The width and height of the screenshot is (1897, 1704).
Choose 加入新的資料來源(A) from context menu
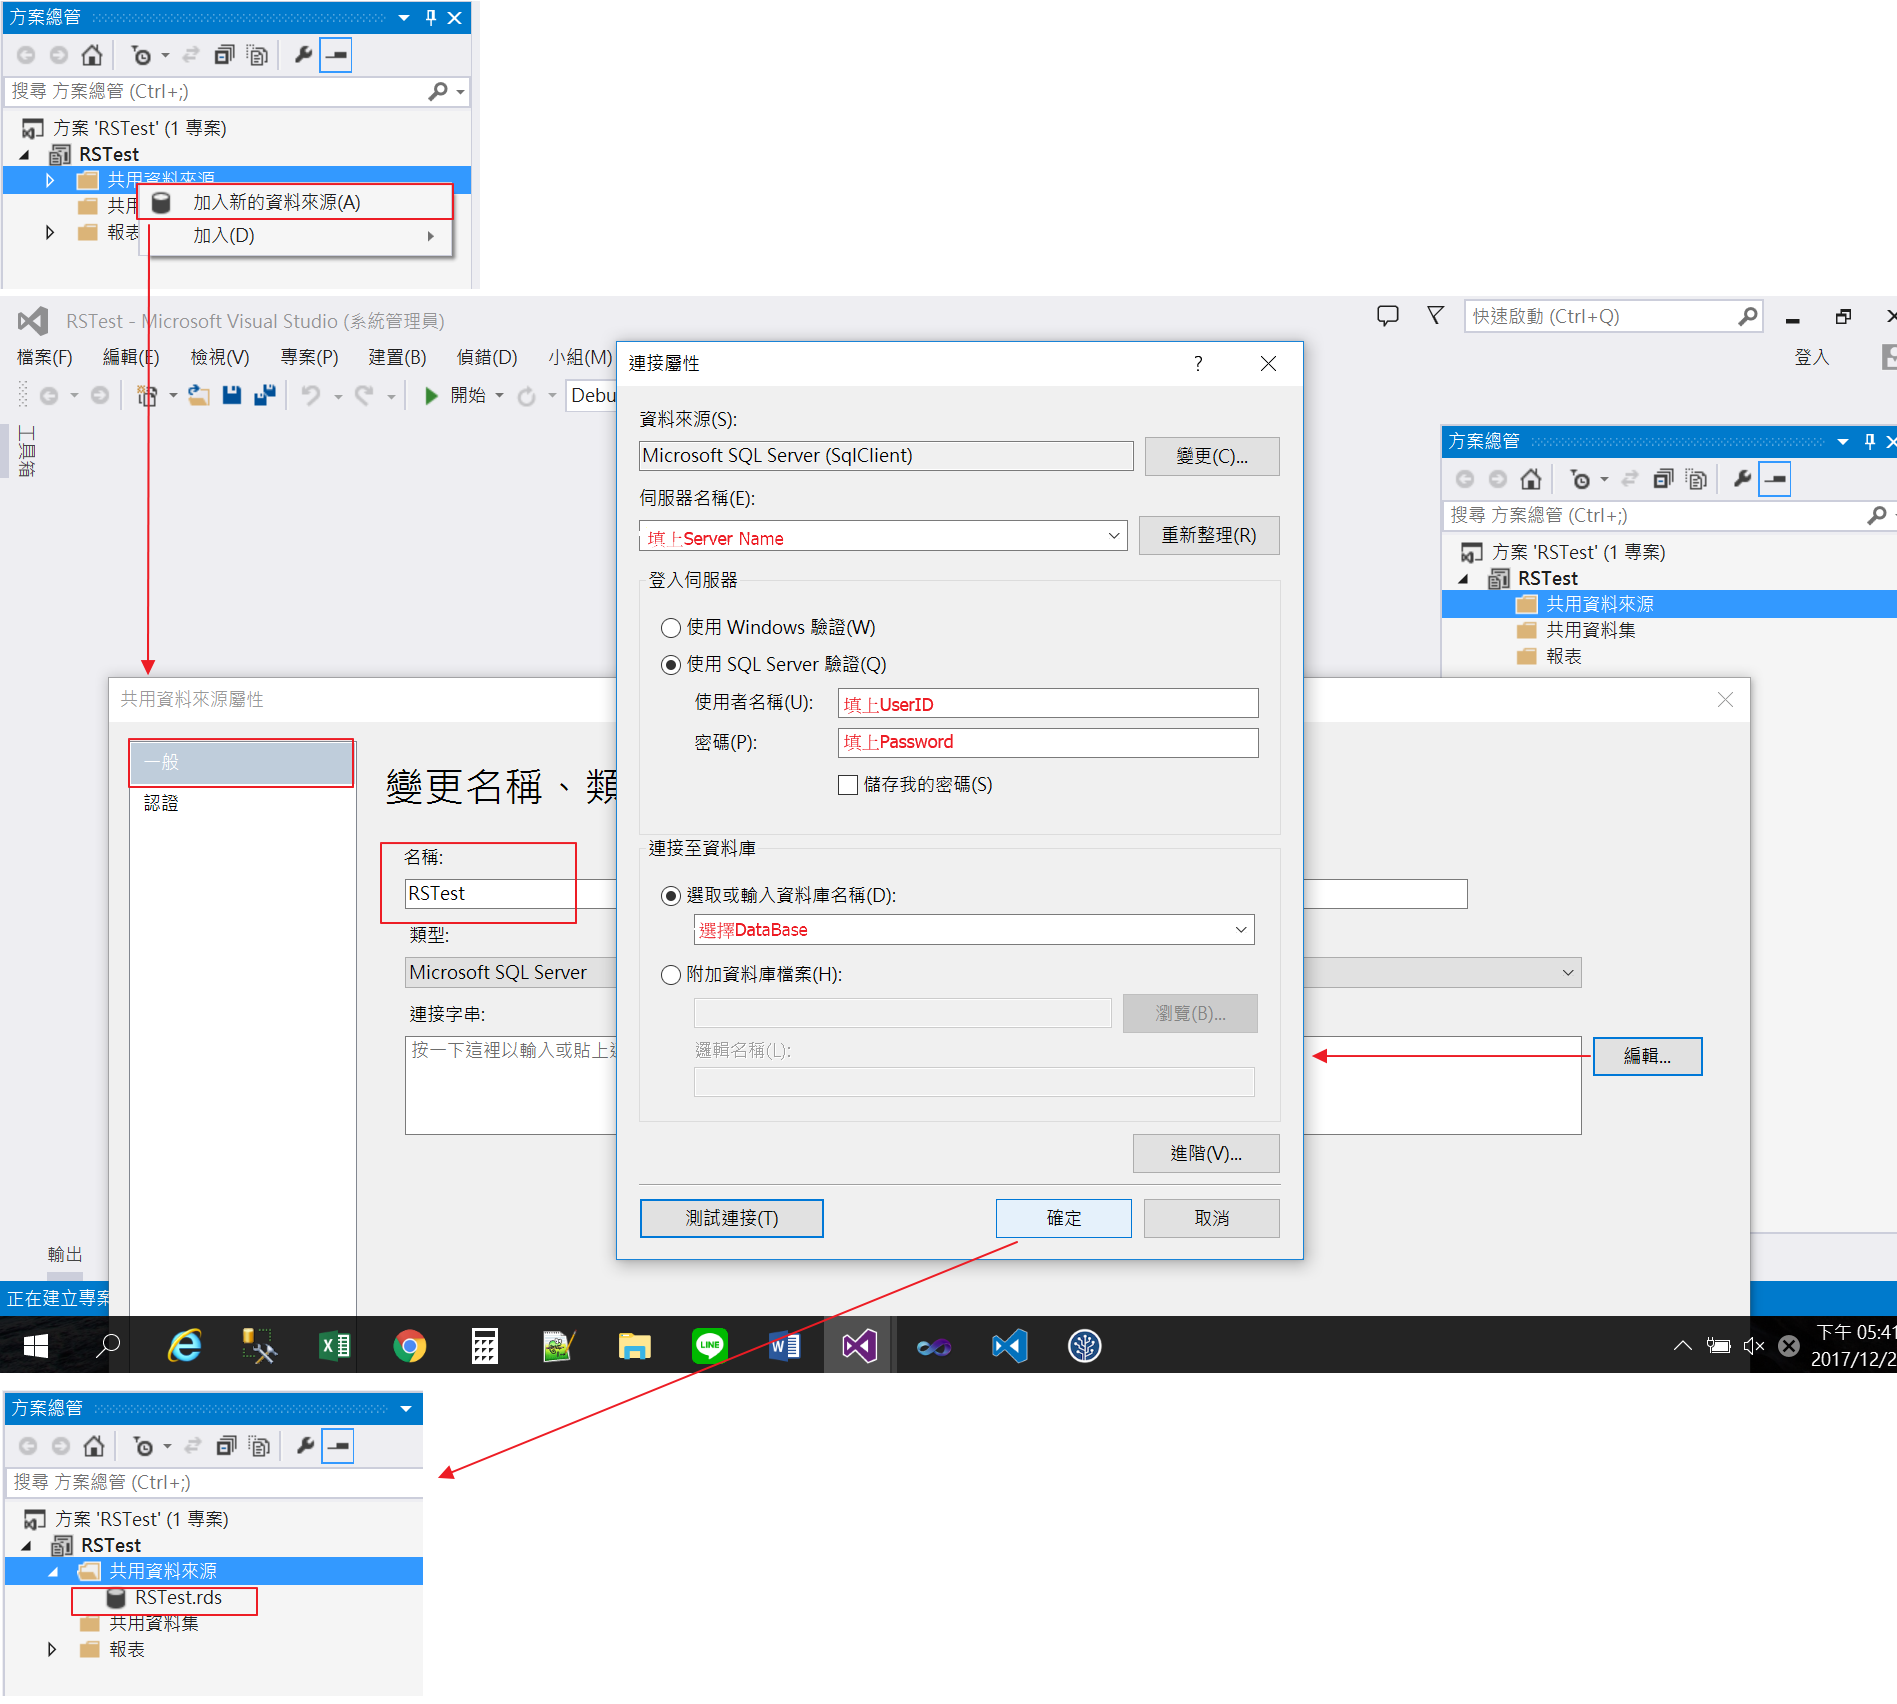click(x=295, y=203)
